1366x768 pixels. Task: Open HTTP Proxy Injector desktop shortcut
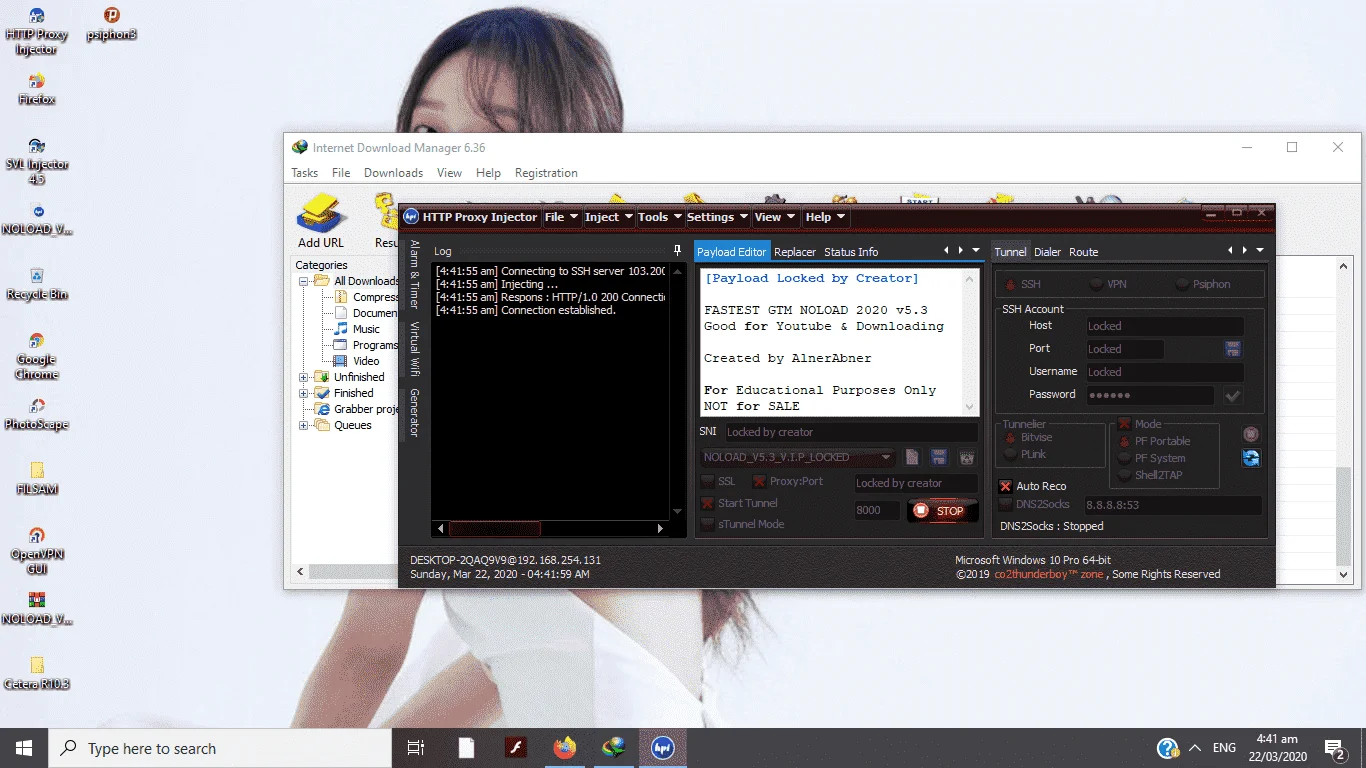pyautogui.click(x=37, y=31)
